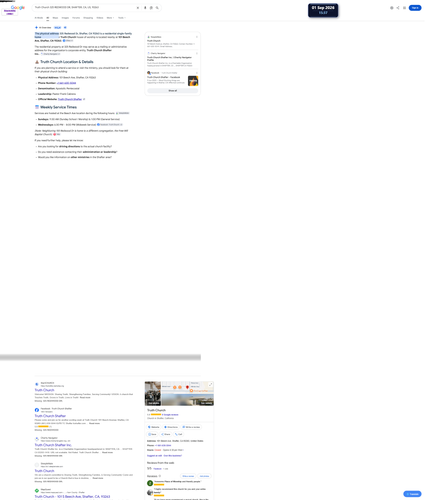Open the Truth Church 101 S Beech Ave result
The width and height of the screenshot is (427, 500).
pos(72,496)
